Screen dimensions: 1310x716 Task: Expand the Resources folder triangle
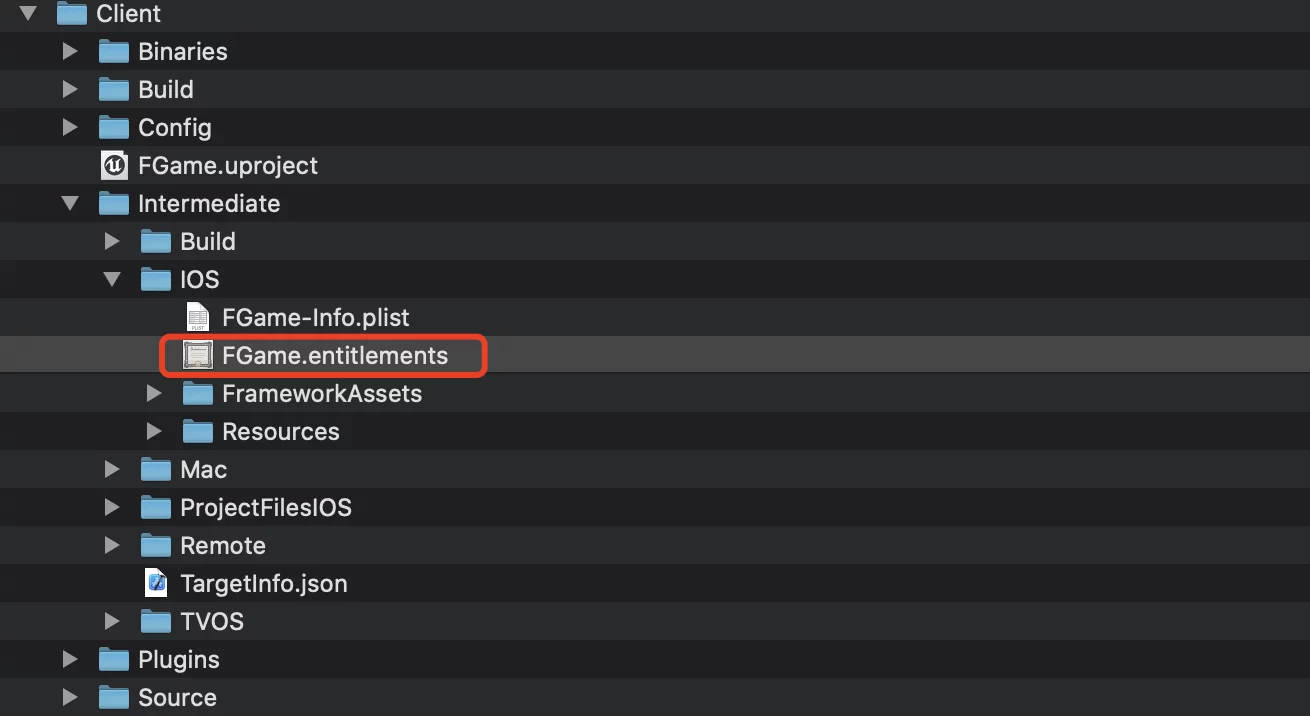[154, 431]
